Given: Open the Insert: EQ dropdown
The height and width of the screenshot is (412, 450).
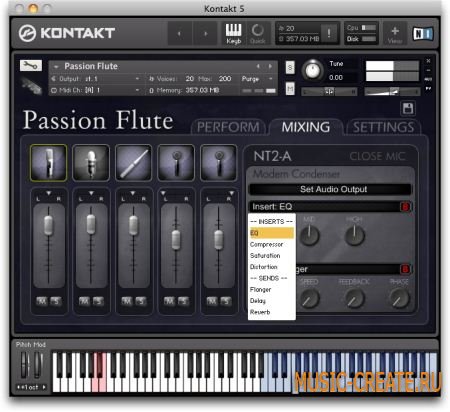Looking at the screenshot, I should 324,207.
